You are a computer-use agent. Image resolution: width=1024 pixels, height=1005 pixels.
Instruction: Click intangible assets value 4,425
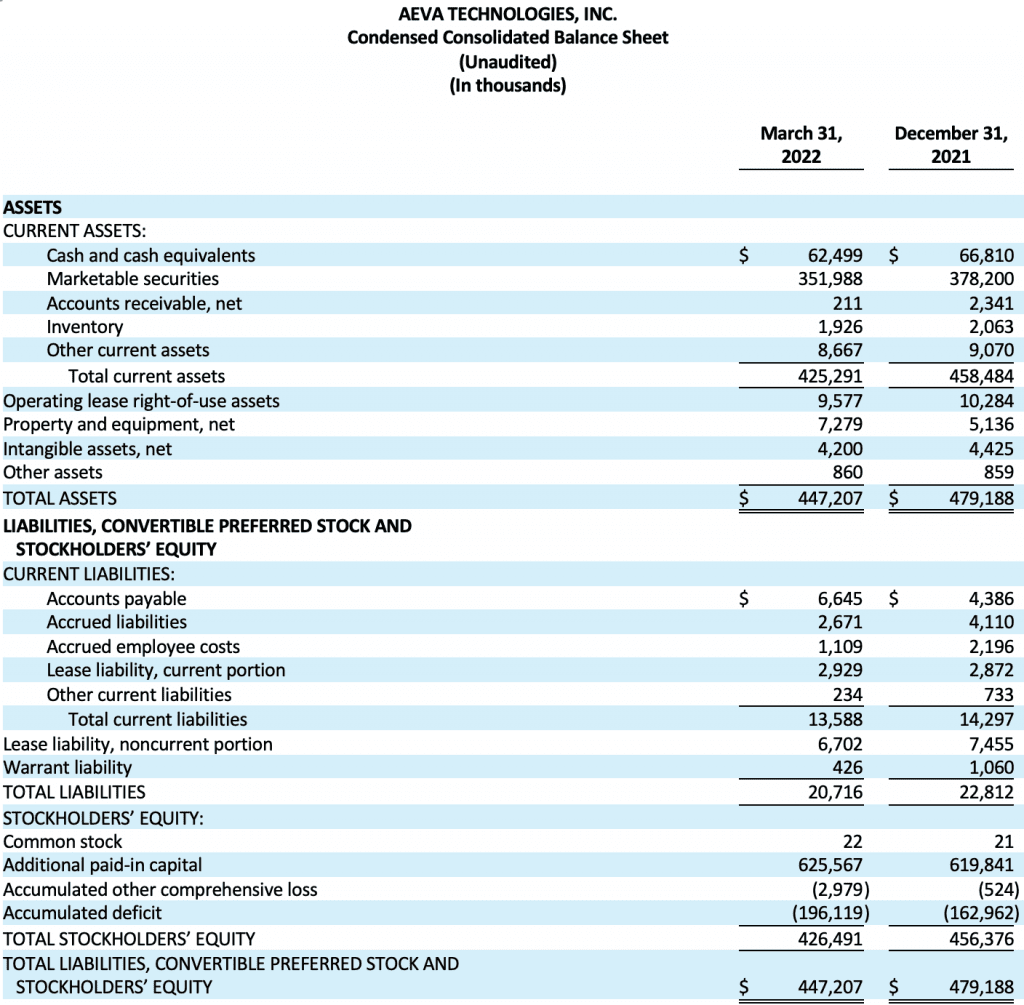tap(991, 449)
